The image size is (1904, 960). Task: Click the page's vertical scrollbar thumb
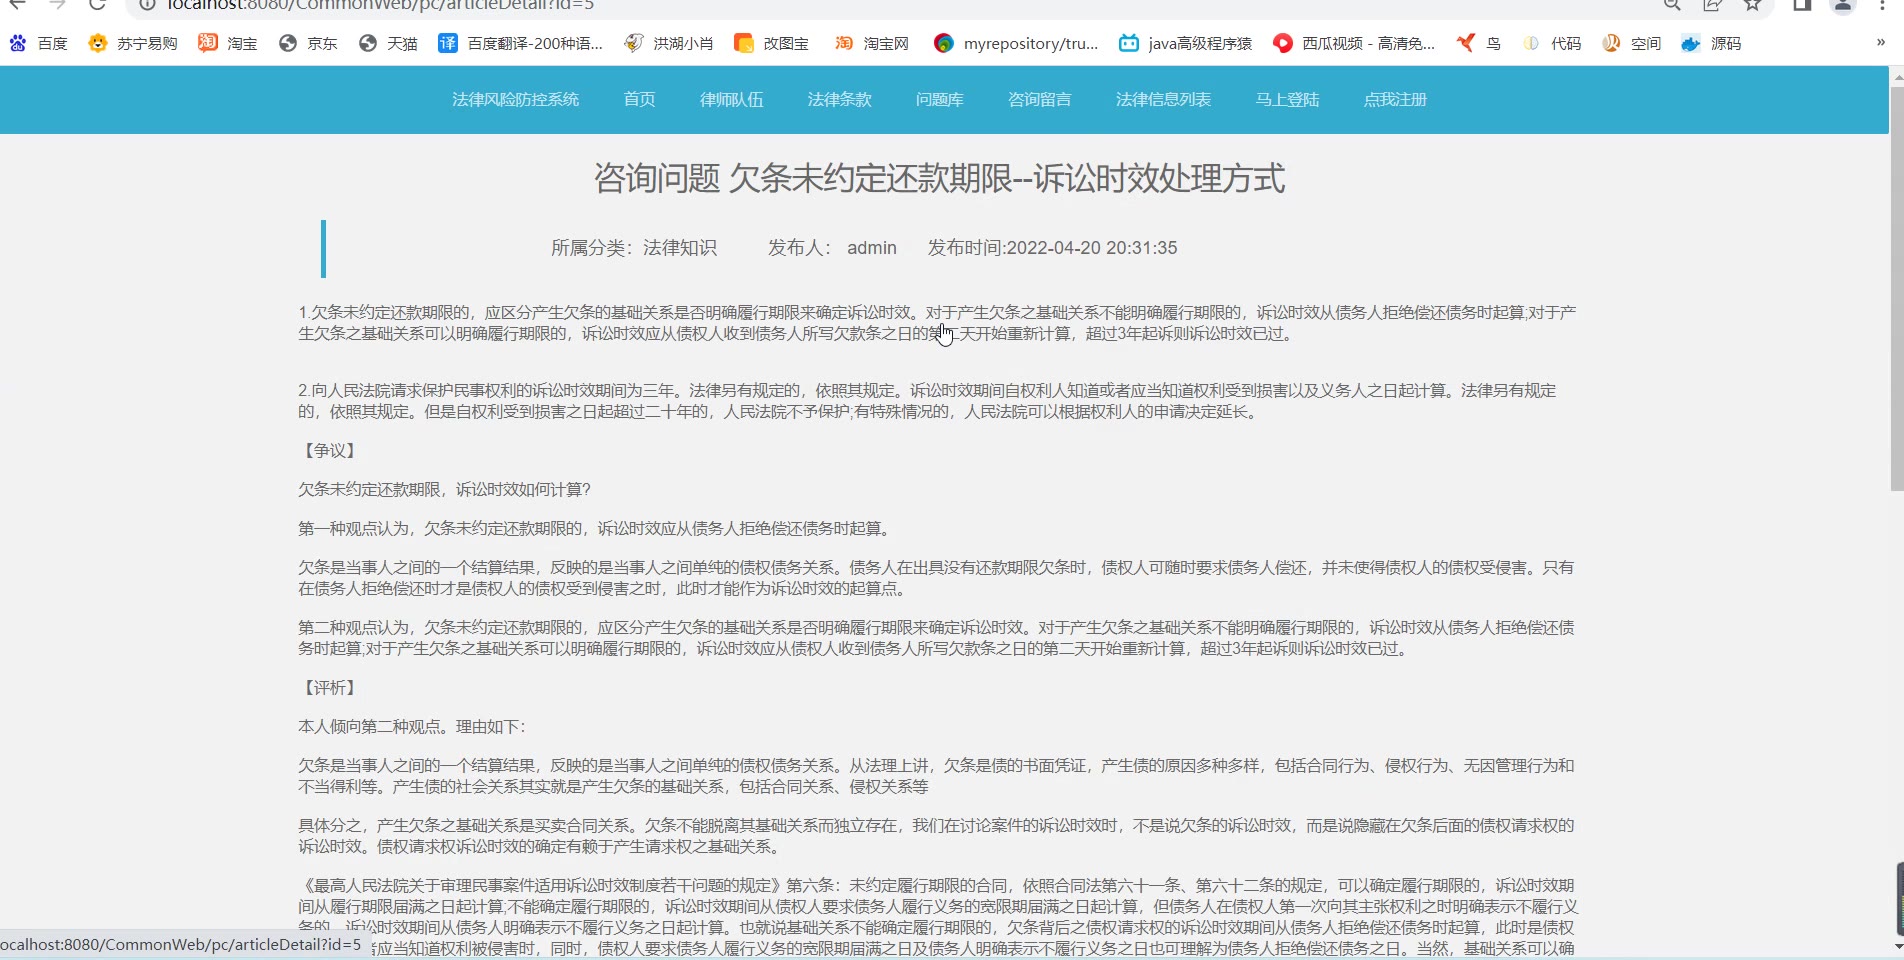coord(1896,288)
